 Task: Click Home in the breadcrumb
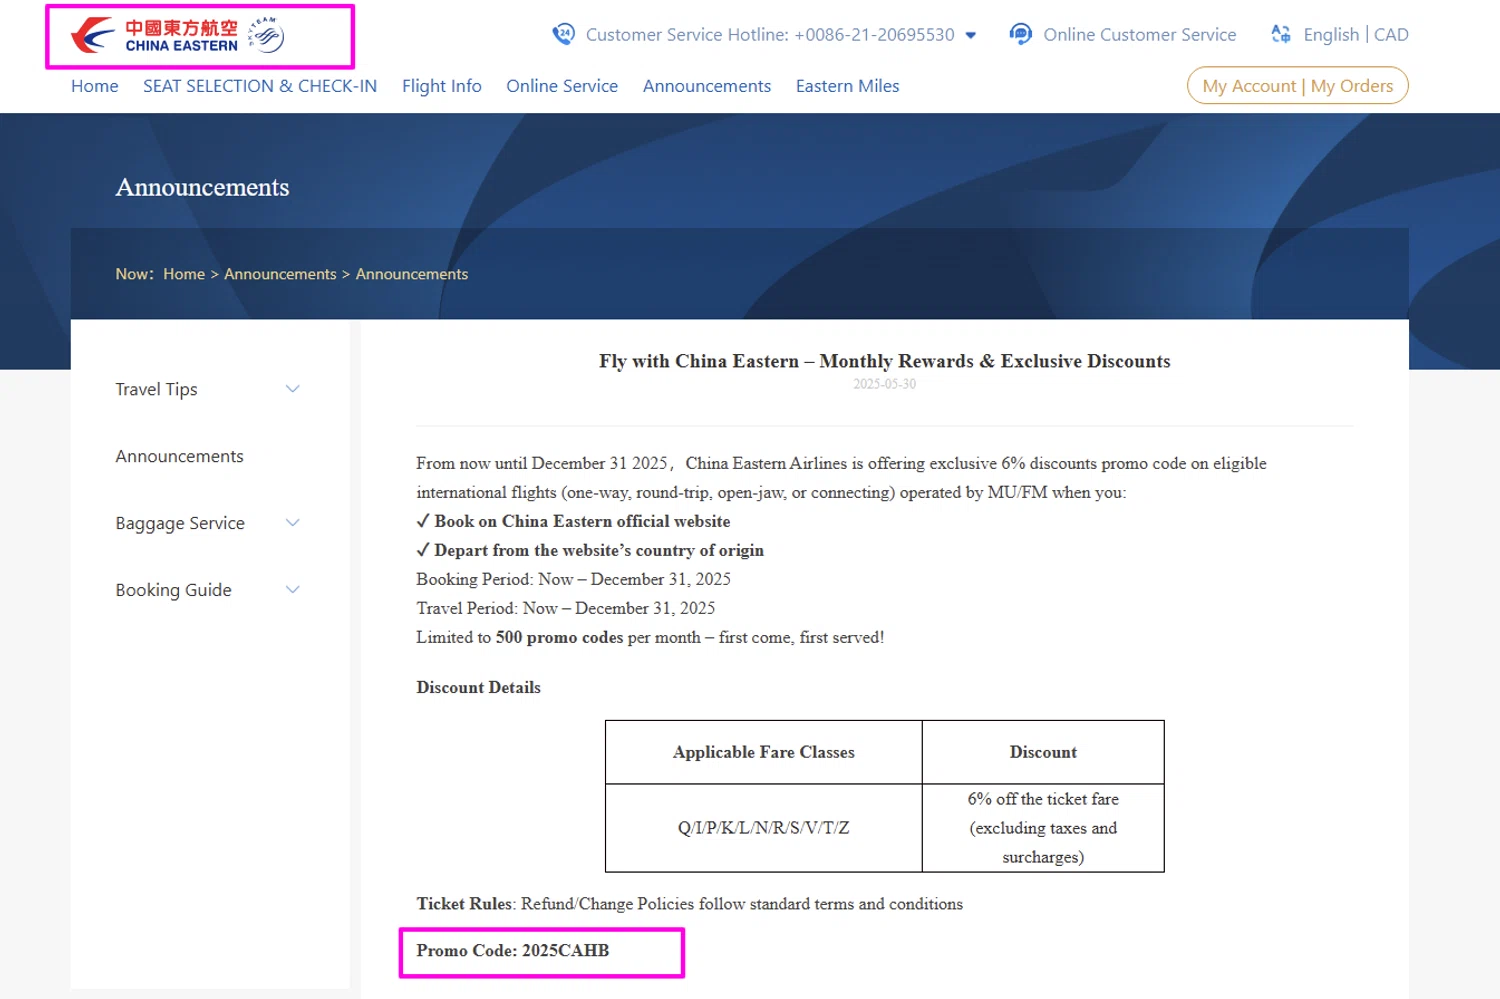coord(184,274)
